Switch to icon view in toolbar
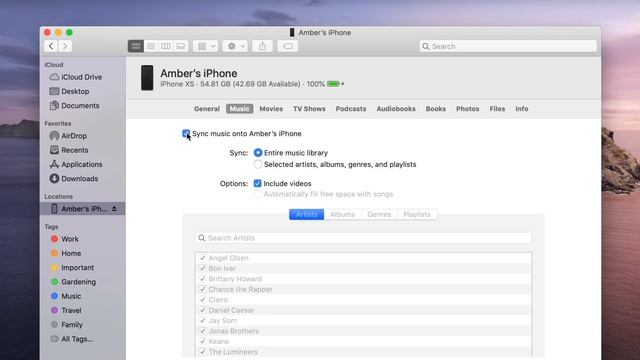Image resolution: width=640 pixels, height=360 pixels. click(136, 46)
